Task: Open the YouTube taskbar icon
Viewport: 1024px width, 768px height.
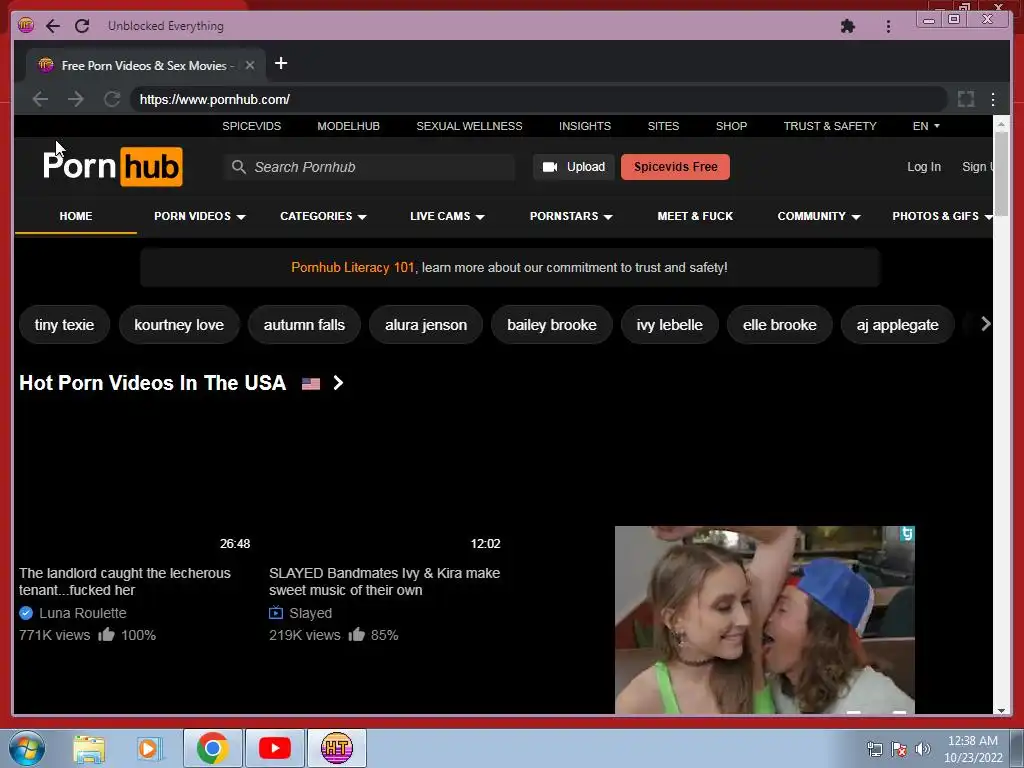Action: [274, 748]
